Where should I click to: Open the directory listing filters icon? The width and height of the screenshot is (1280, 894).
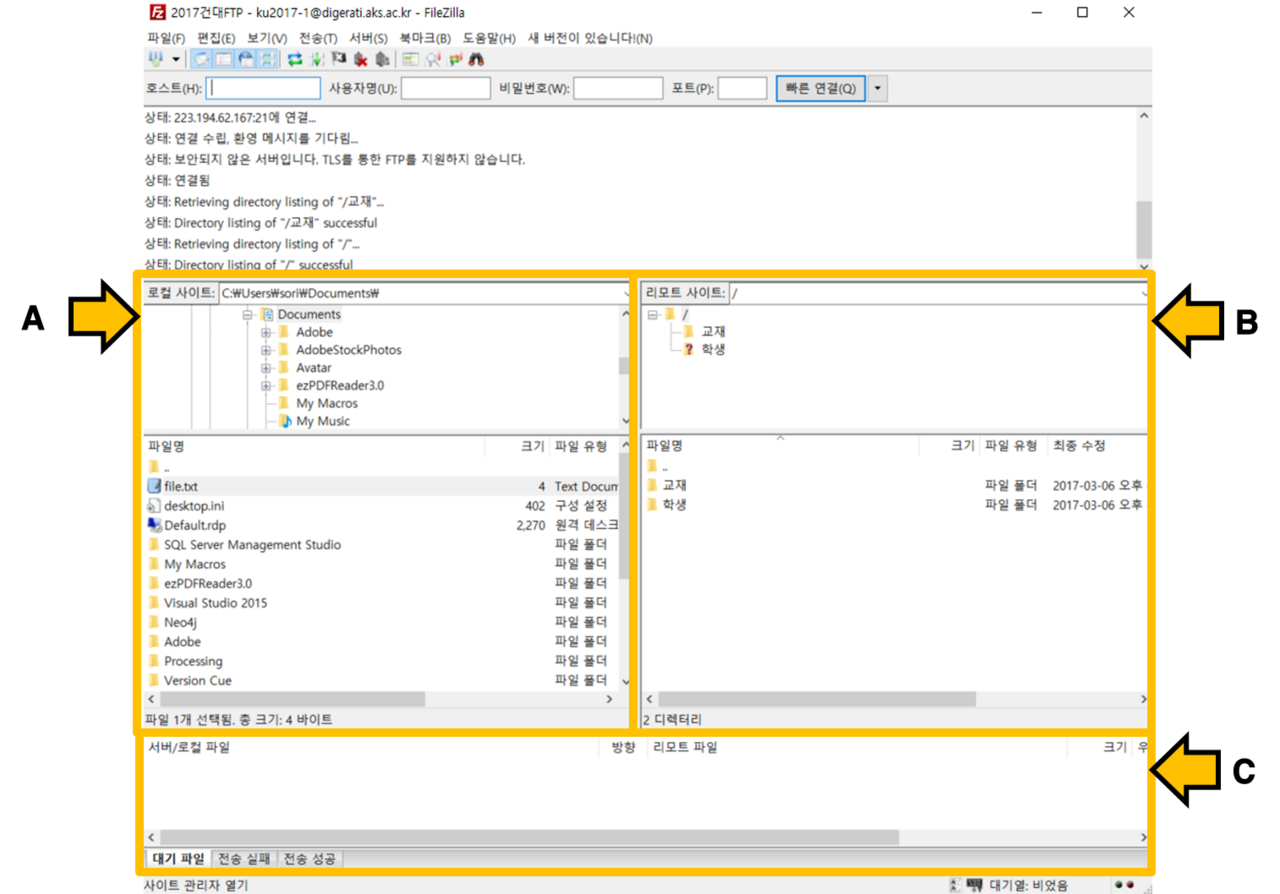click(x=411, y=60)
